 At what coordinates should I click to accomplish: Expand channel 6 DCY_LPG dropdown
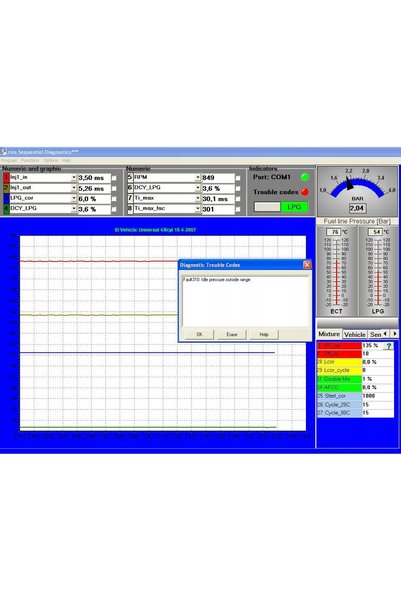point(198,188)
